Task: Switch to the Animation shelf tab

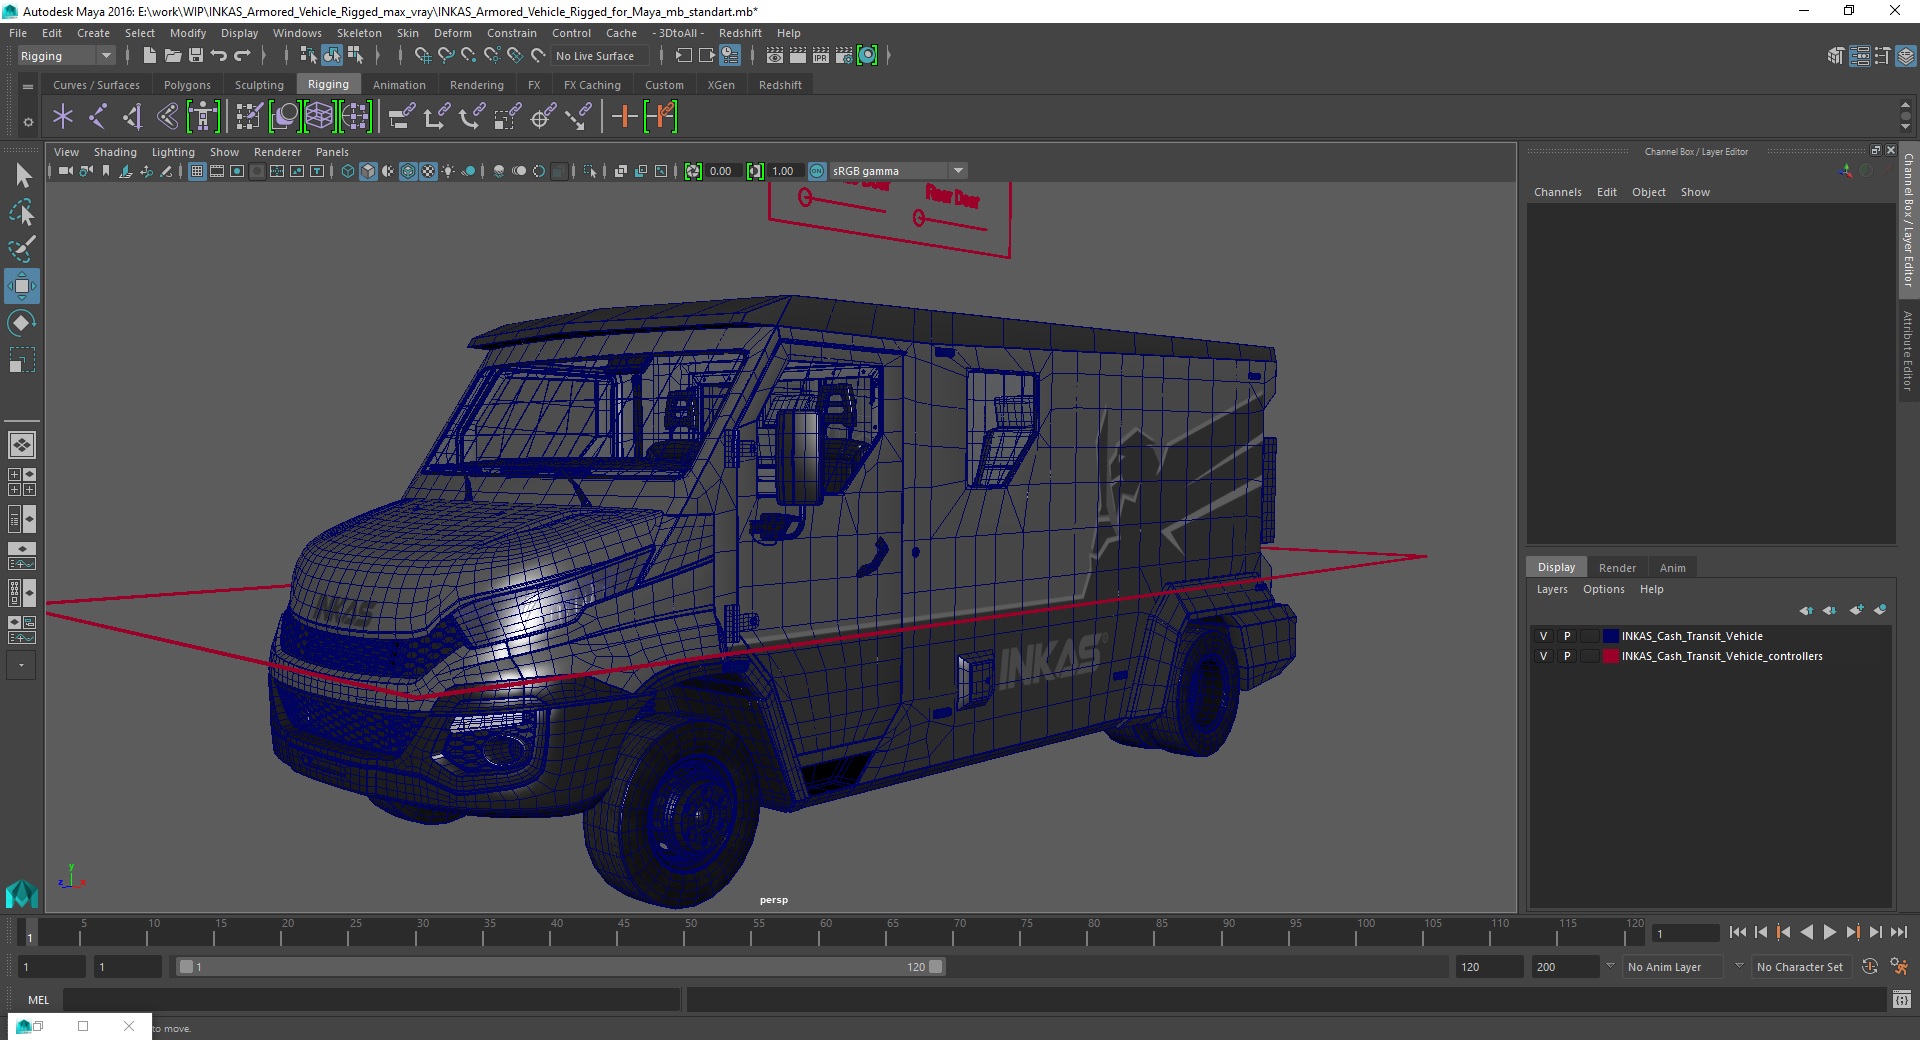Action: [x=399, y=85]
